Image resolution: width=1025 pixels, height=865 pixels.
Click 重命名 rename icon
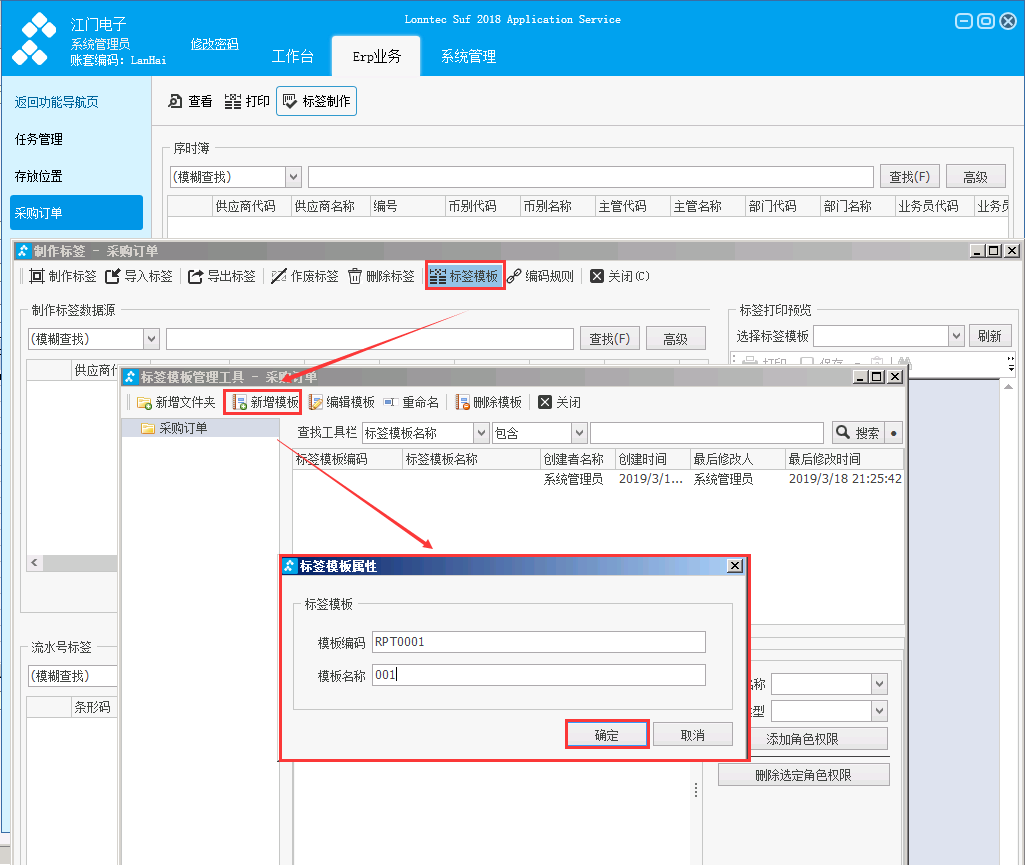tap(390, 402)
